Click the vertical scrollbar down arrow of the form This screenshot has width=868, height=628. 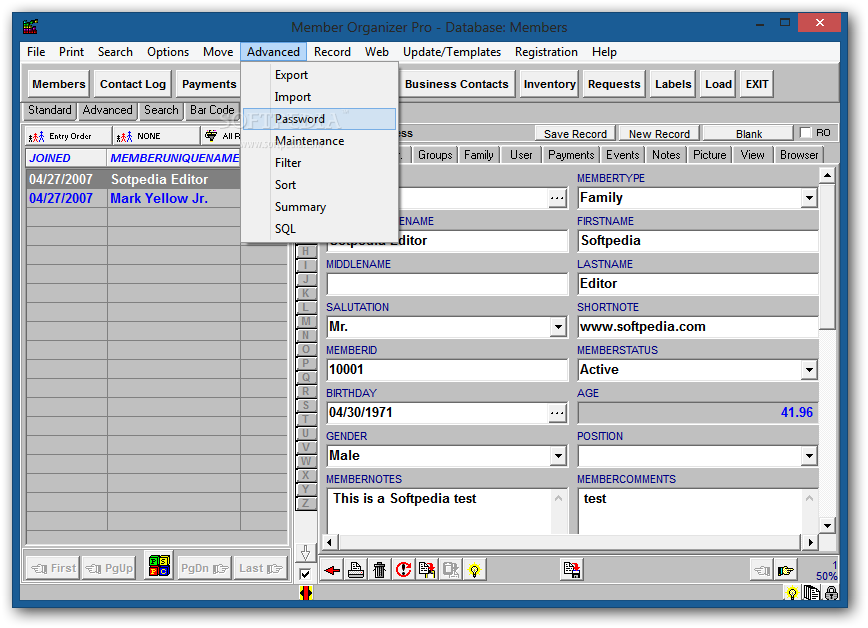pos(826,525)
